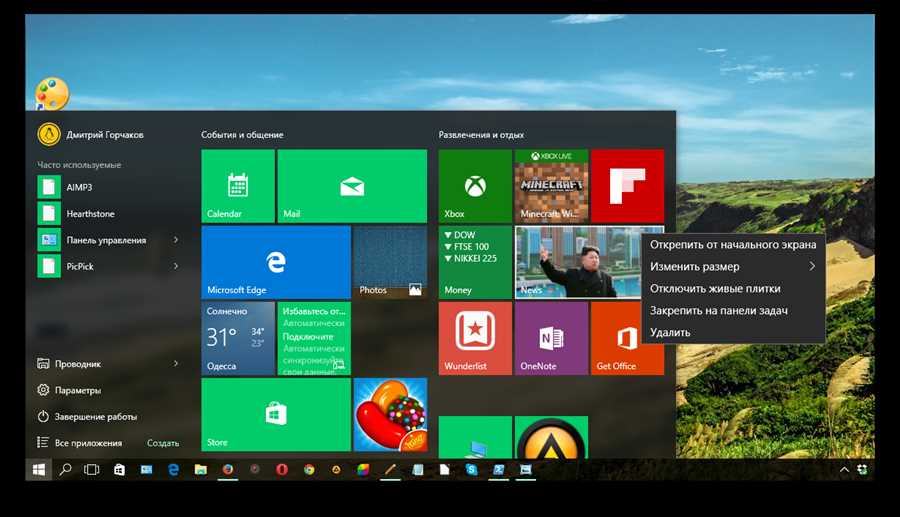Click События и общение group header
The height and width of the screenshot is (517, 900).
242,135
